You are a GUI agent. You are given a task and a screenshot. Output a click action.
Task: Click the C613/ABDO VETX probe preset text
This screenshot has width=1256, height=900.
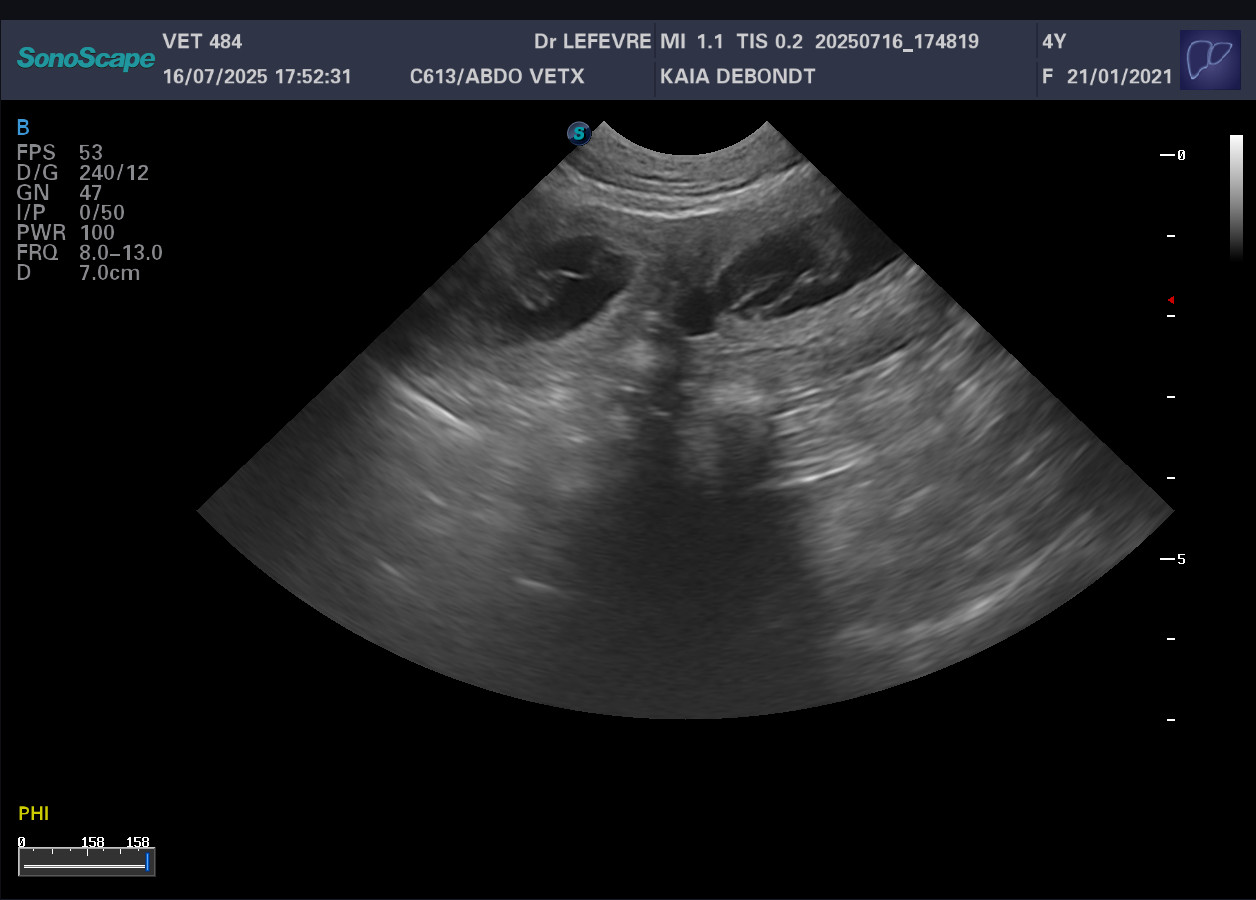coord(497,77)
